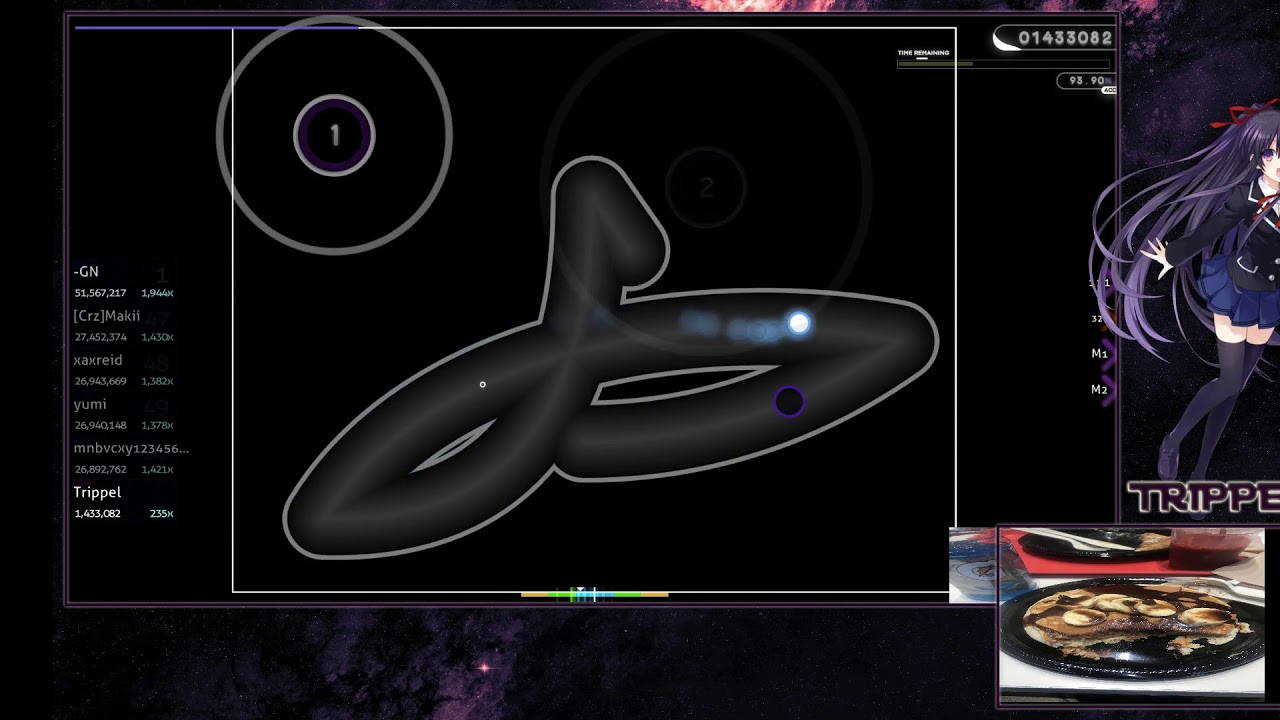The height and width of the screenshot is (720, 1280).
Task: Click the score value 26,892,762
Action: click(x=100, y=469)
